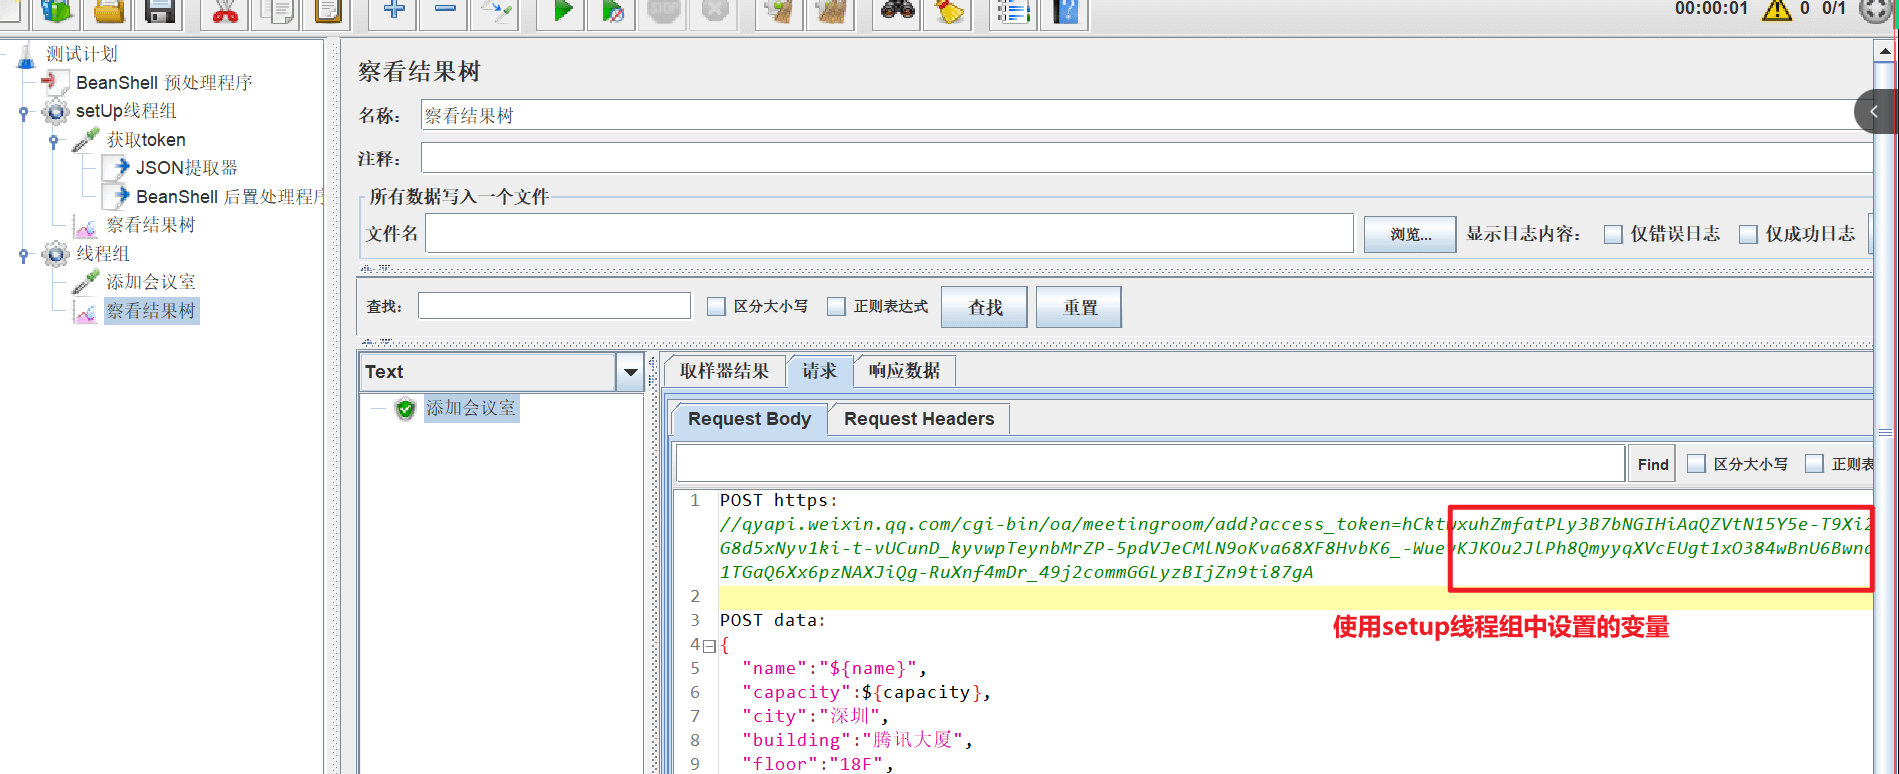Toggle 区分大小写 checkbox next to Find button
This screenshot has width=1899, height=774.
(1696, 464)
